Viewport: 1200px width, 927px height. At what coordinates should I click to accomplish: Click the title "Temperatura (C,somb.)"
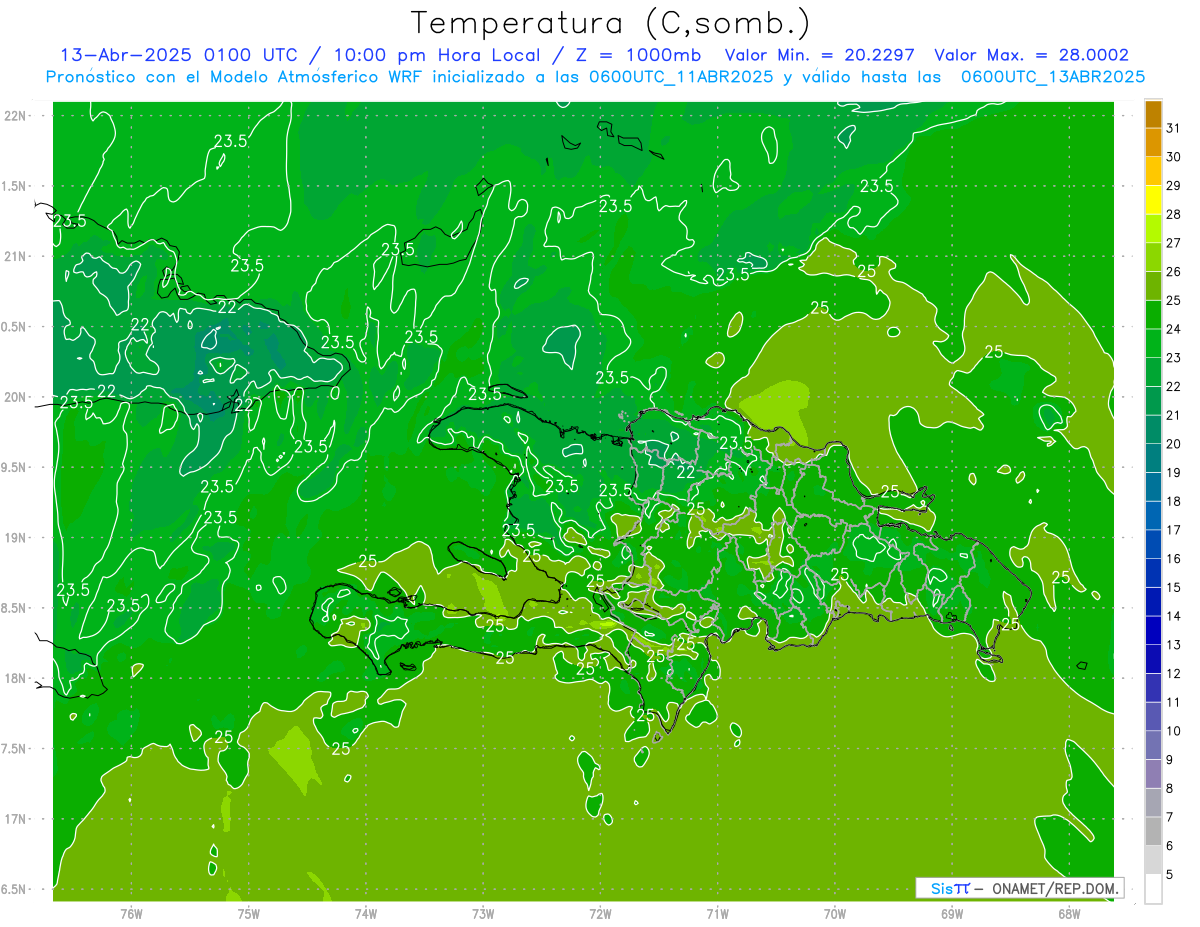pyautogui.click(x=611, y=23)
